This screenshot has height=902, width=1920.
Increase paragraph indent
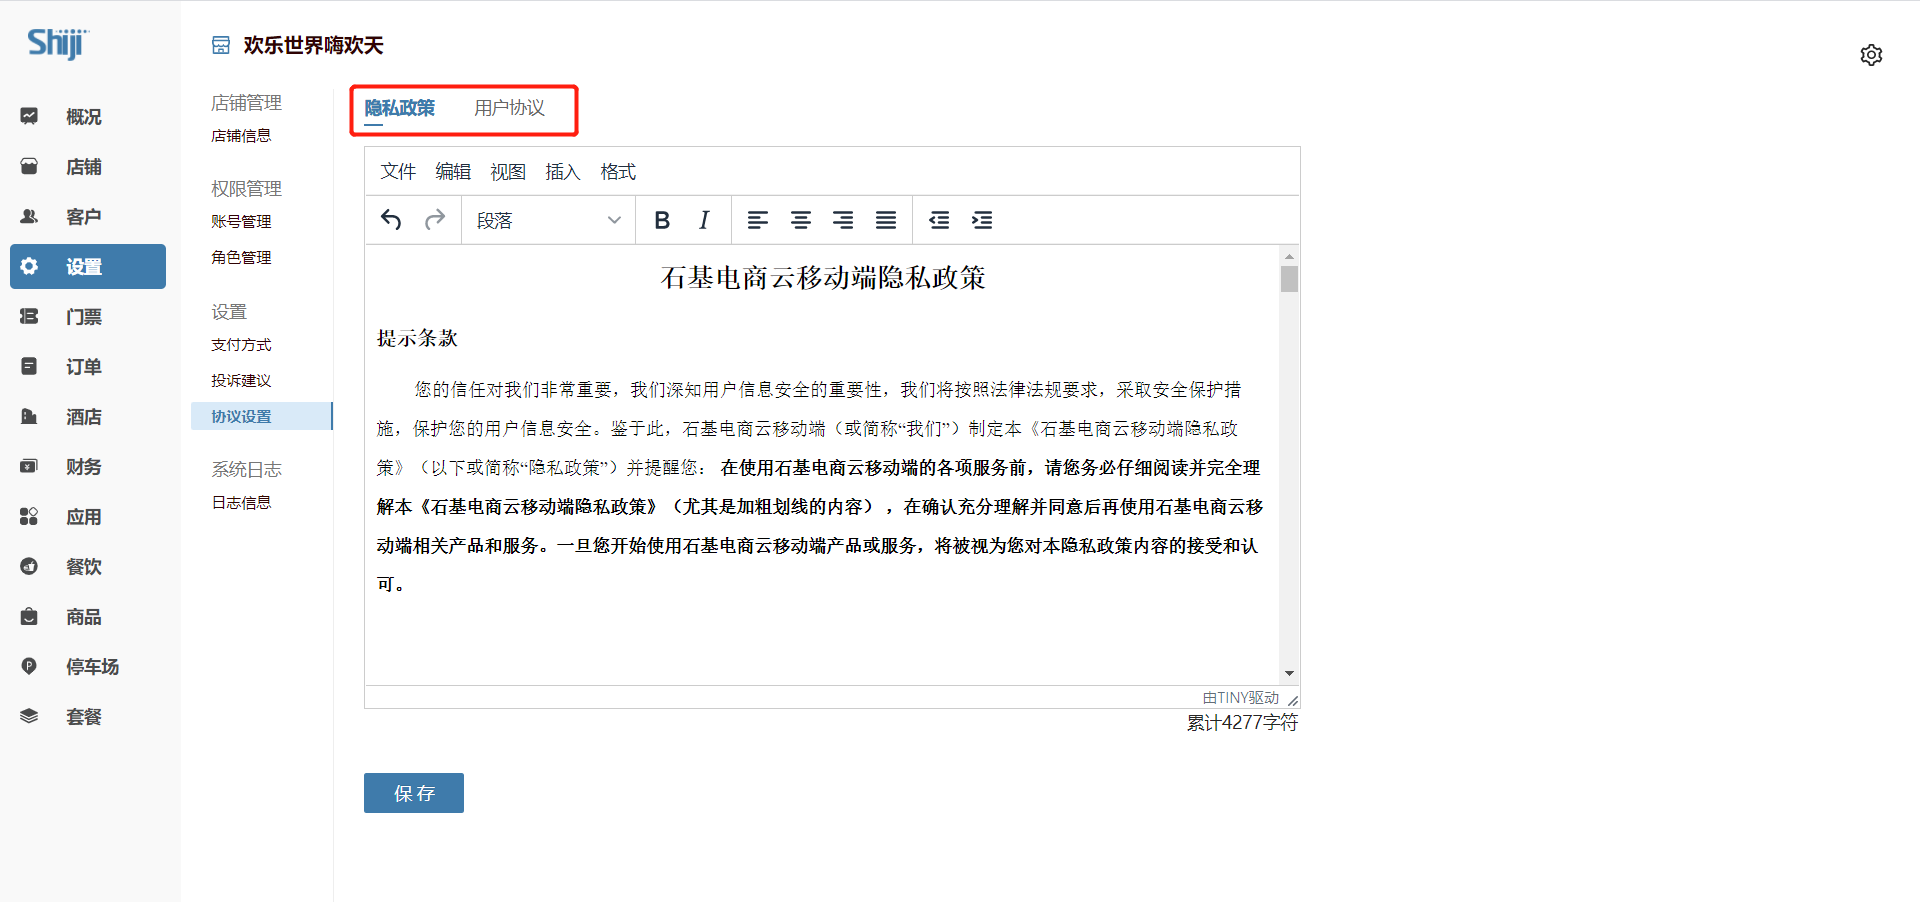pyautogui.click(x=982, y=220)
